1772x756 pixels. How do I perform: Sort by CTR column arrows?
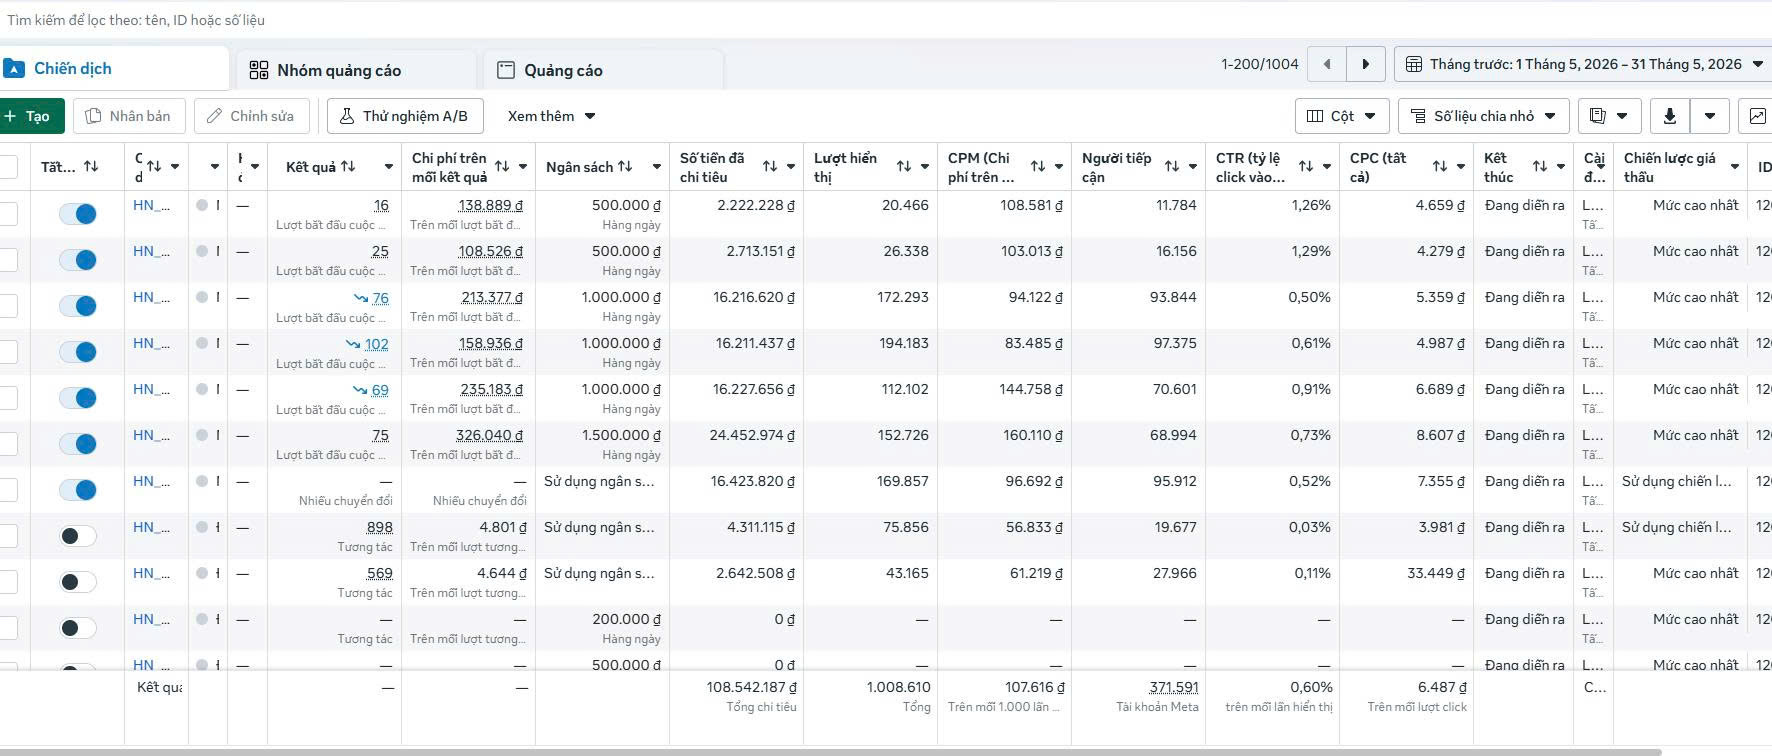[x=1306, y=166]
